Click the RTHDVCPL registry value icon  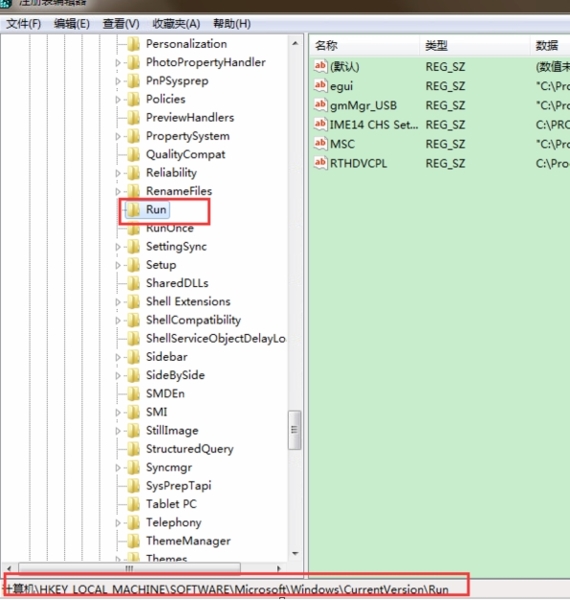pyautogui.click(x=320, y=163)
